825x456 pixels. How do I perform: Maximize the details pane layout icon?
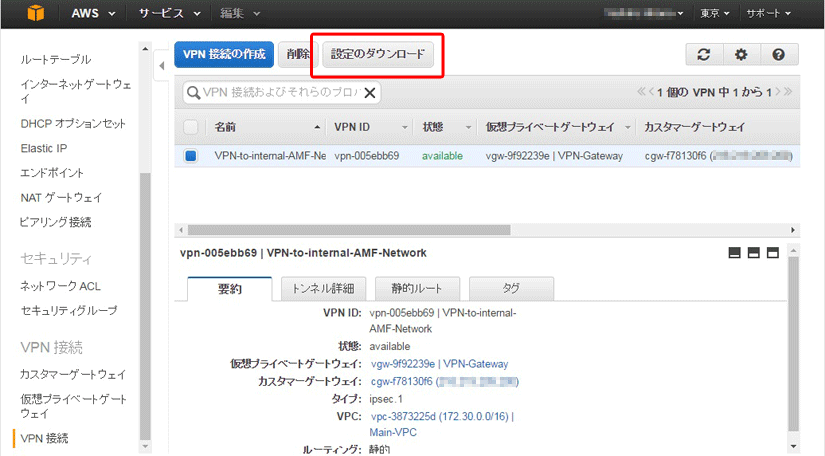[772, 253]
